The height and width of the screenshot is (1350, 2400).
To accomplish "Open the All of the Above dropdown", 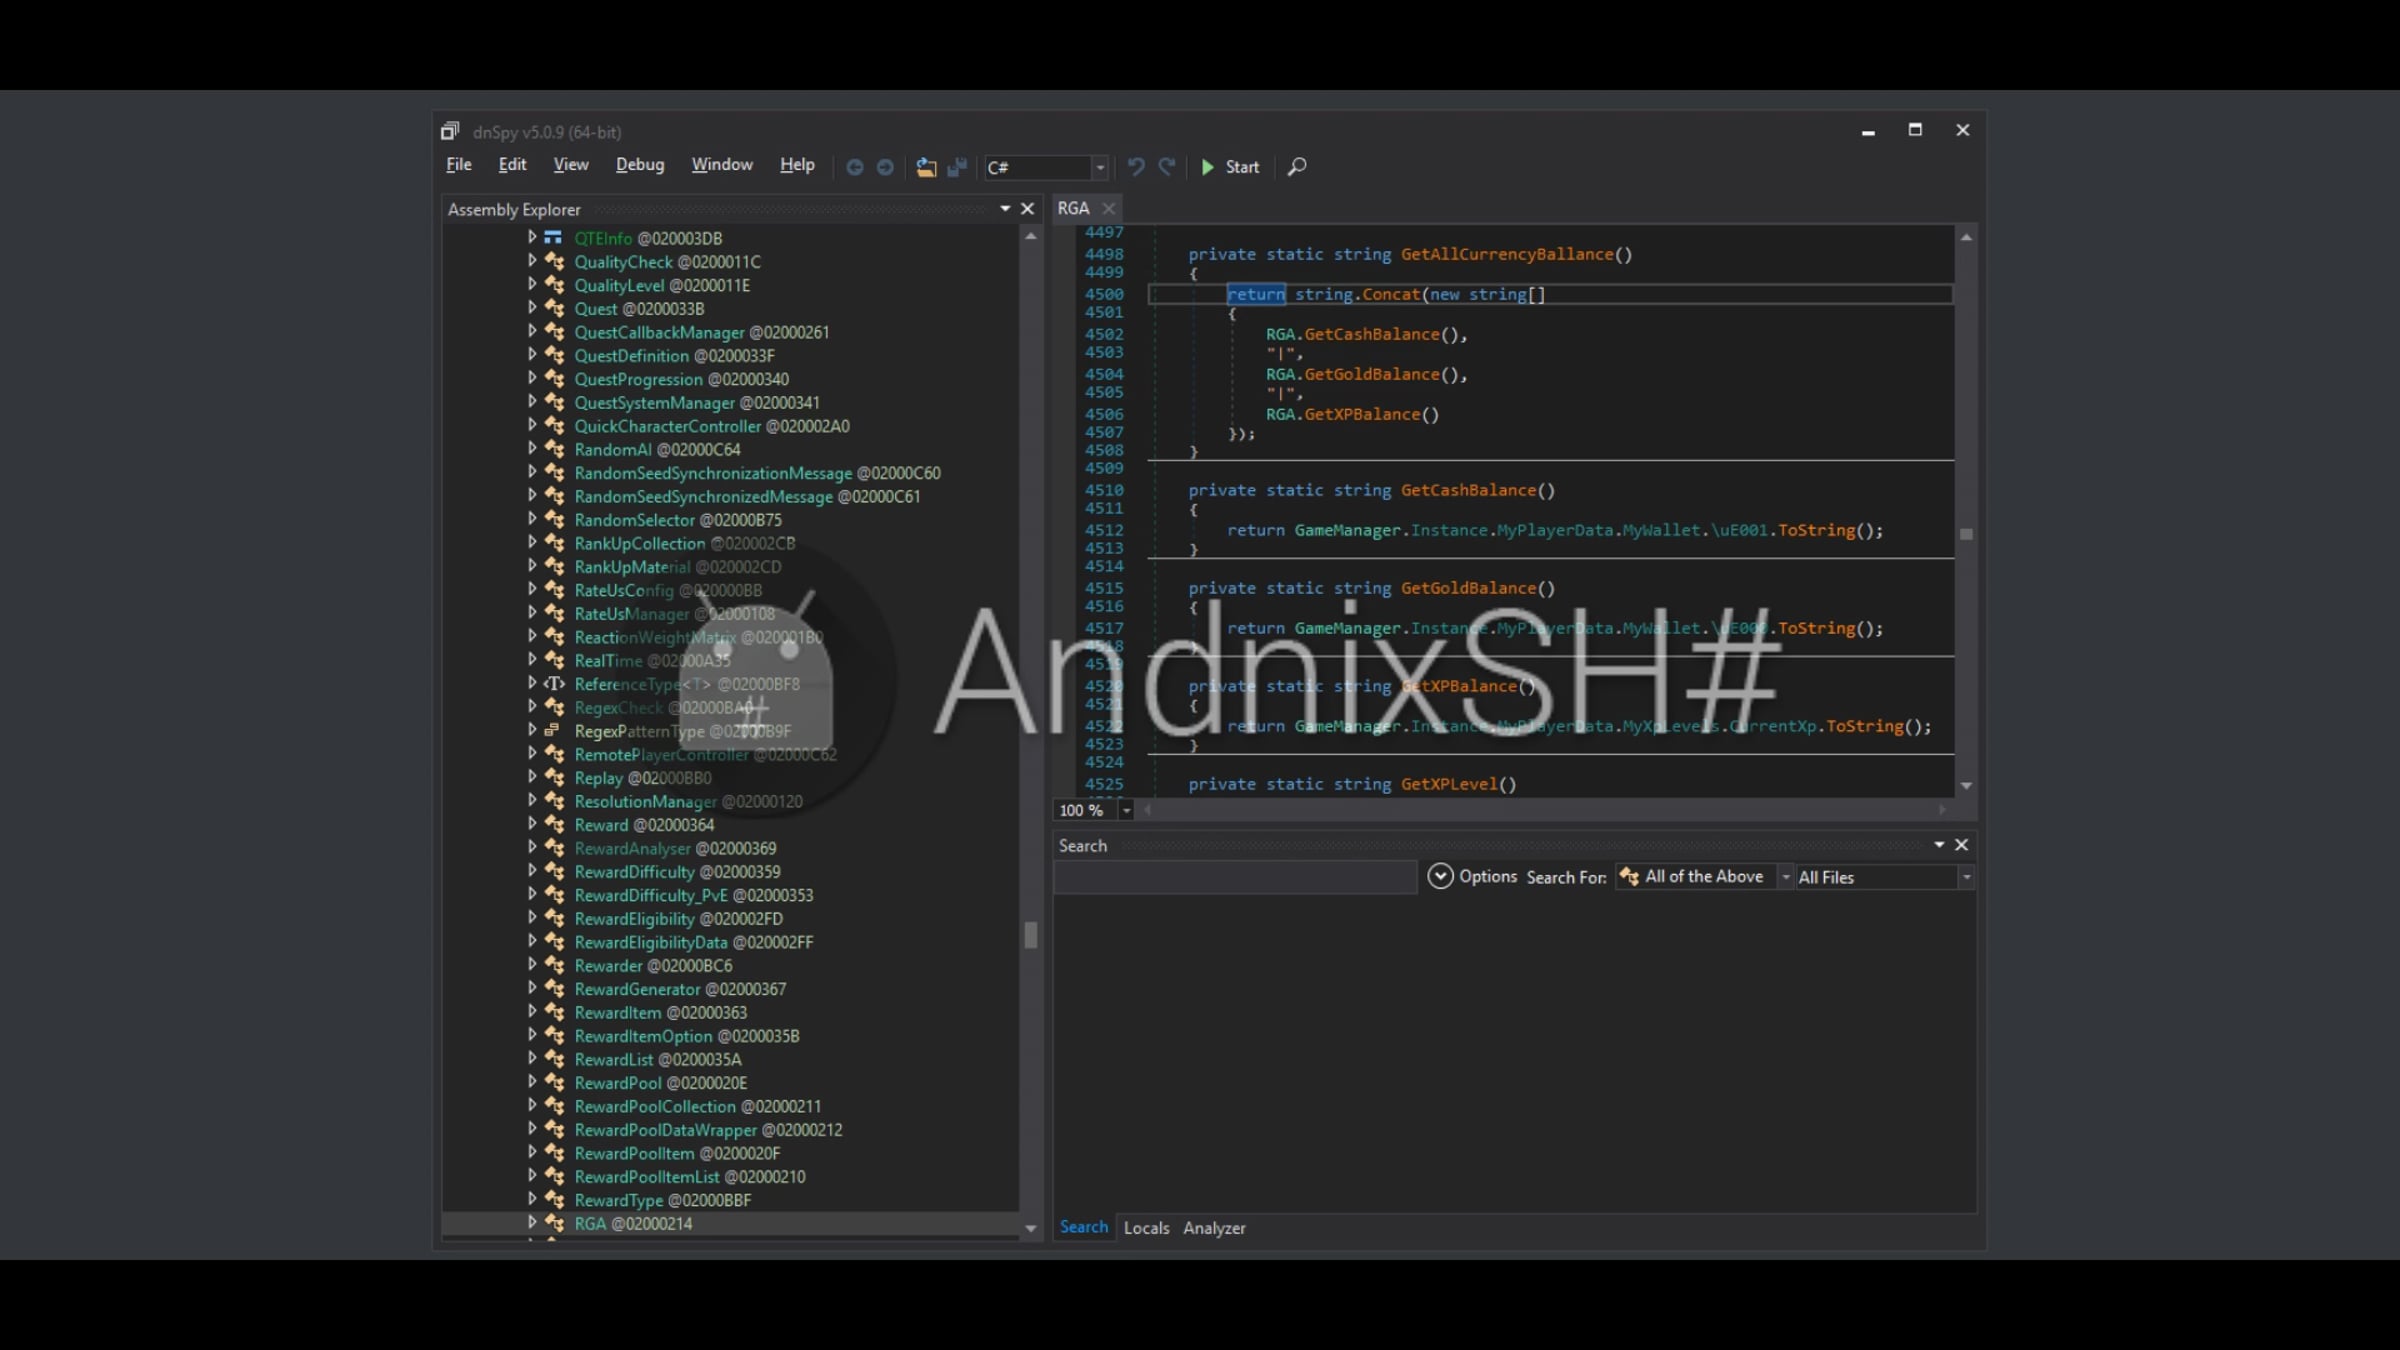I will coord(1704,877).
